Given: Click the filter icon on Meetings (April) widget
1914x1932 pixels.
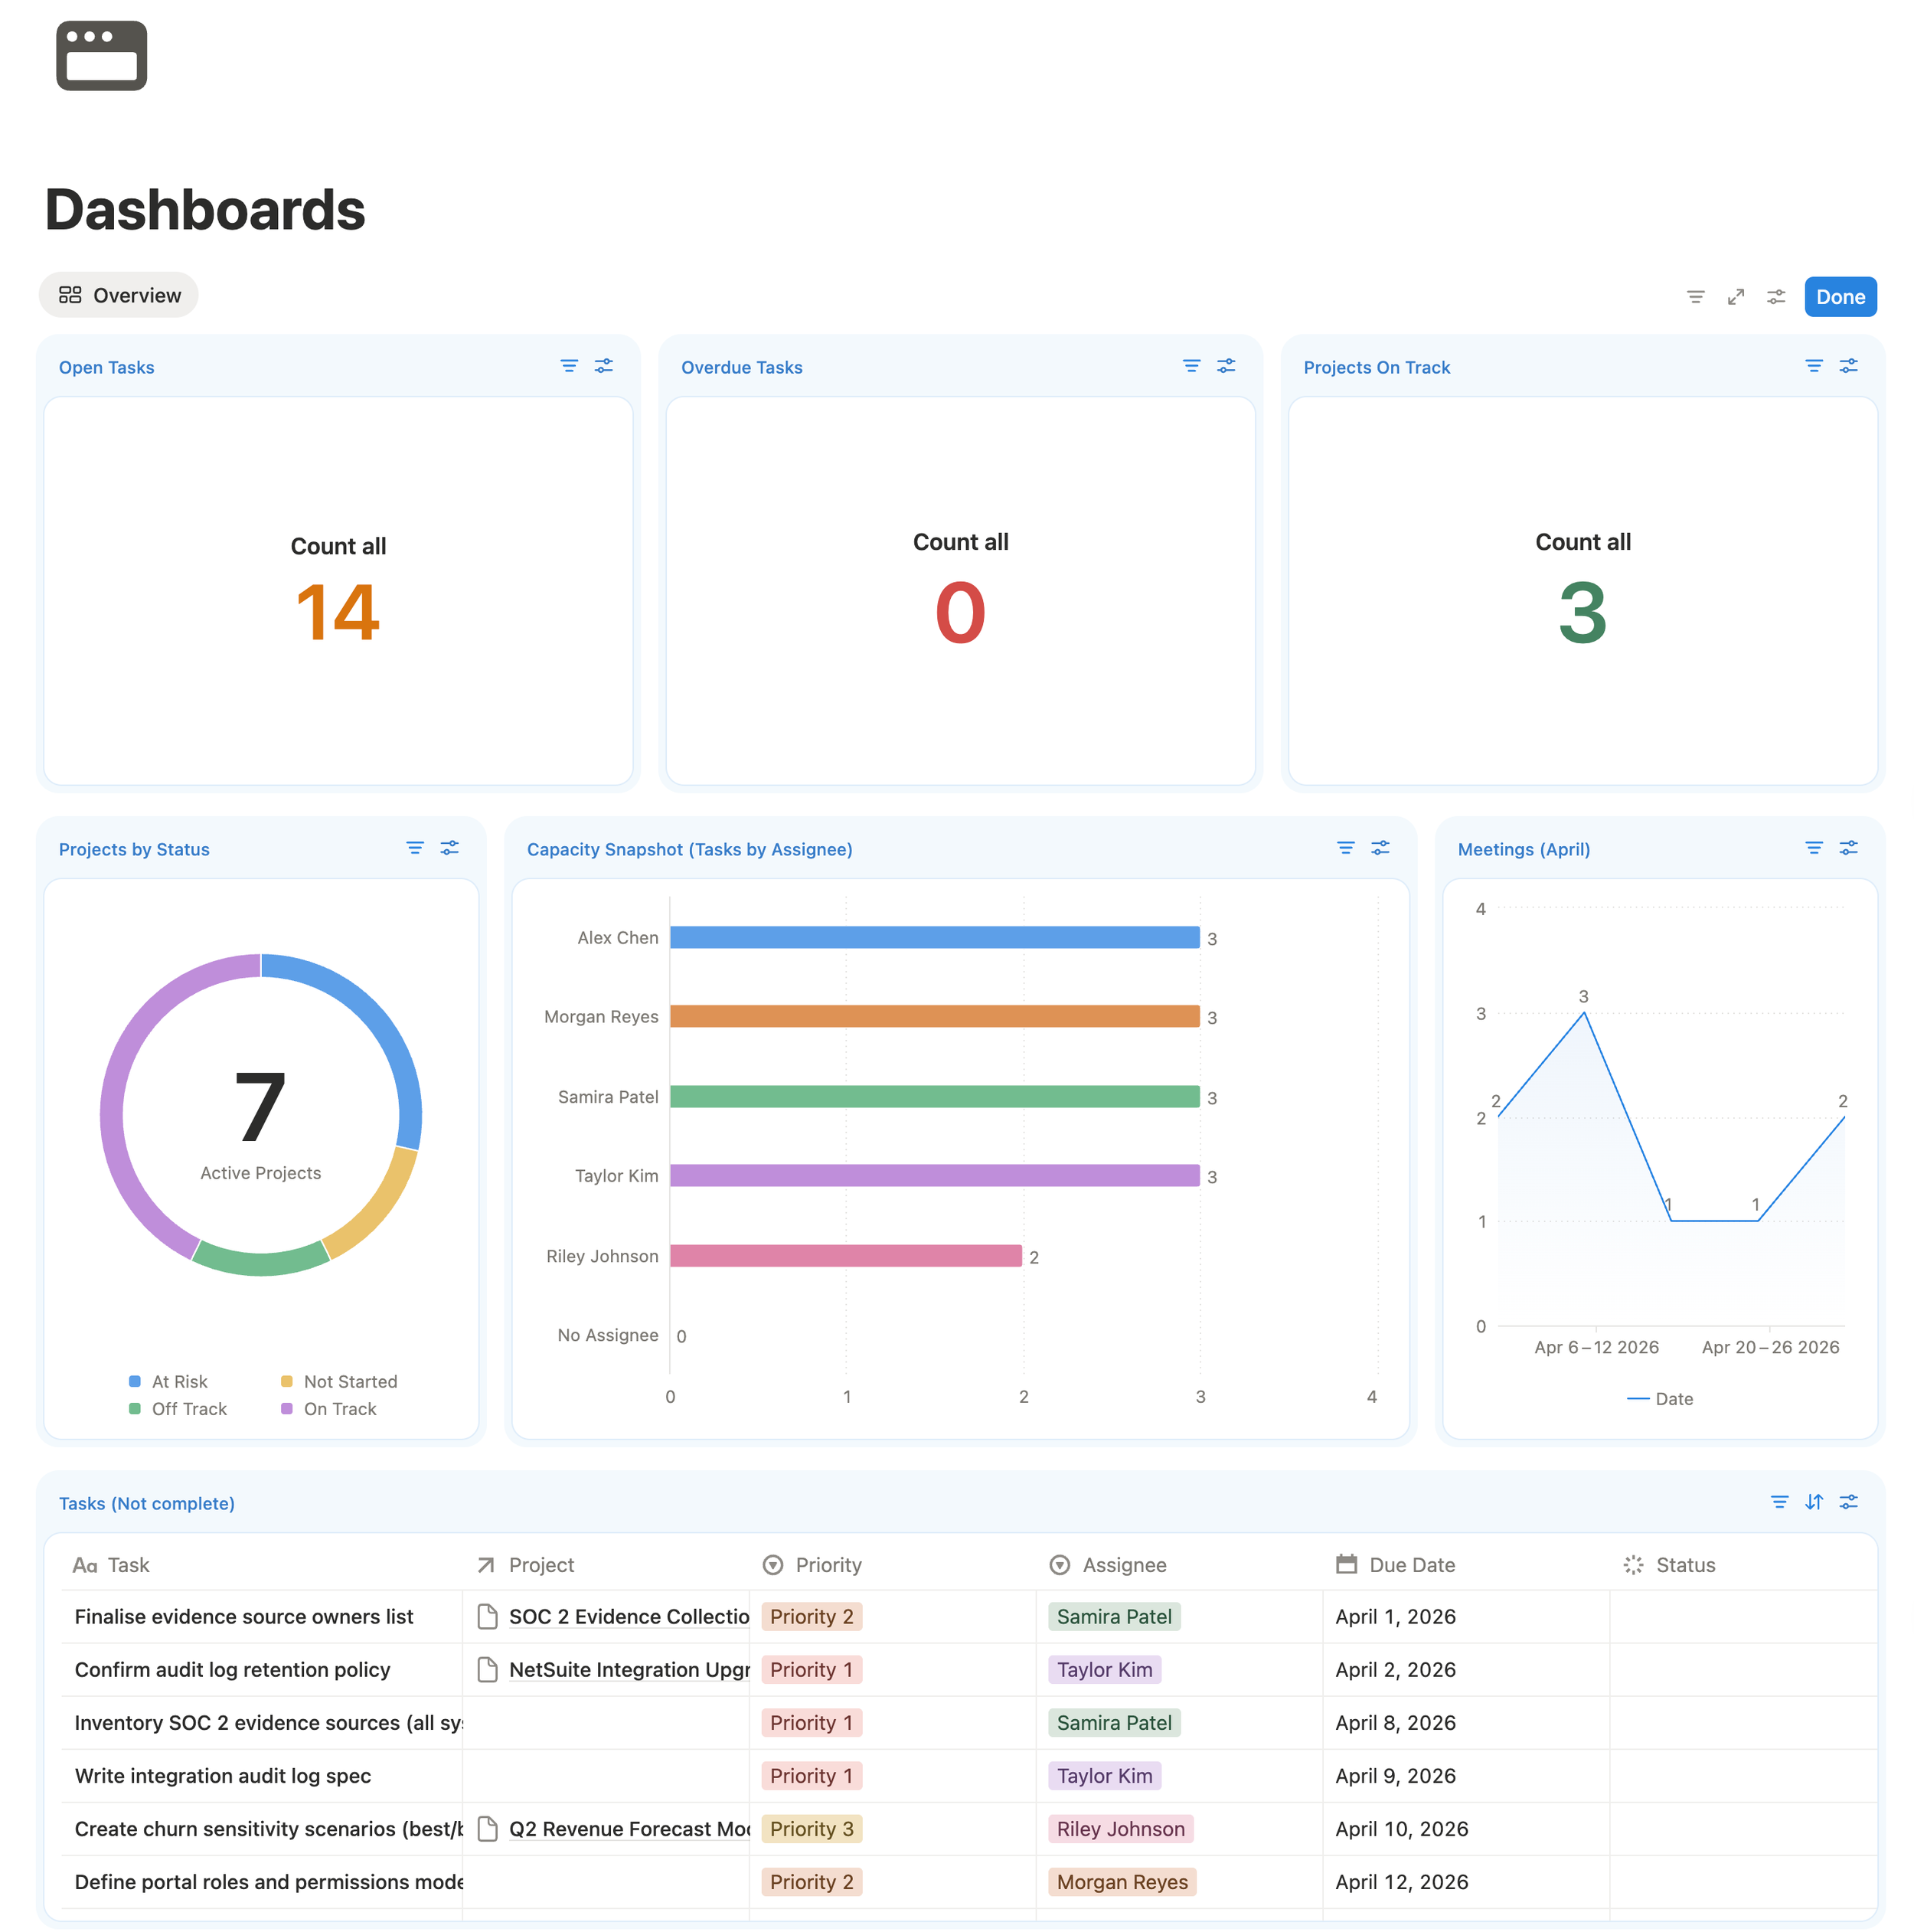Looking at the screenshot, I should pos(1814,847).
